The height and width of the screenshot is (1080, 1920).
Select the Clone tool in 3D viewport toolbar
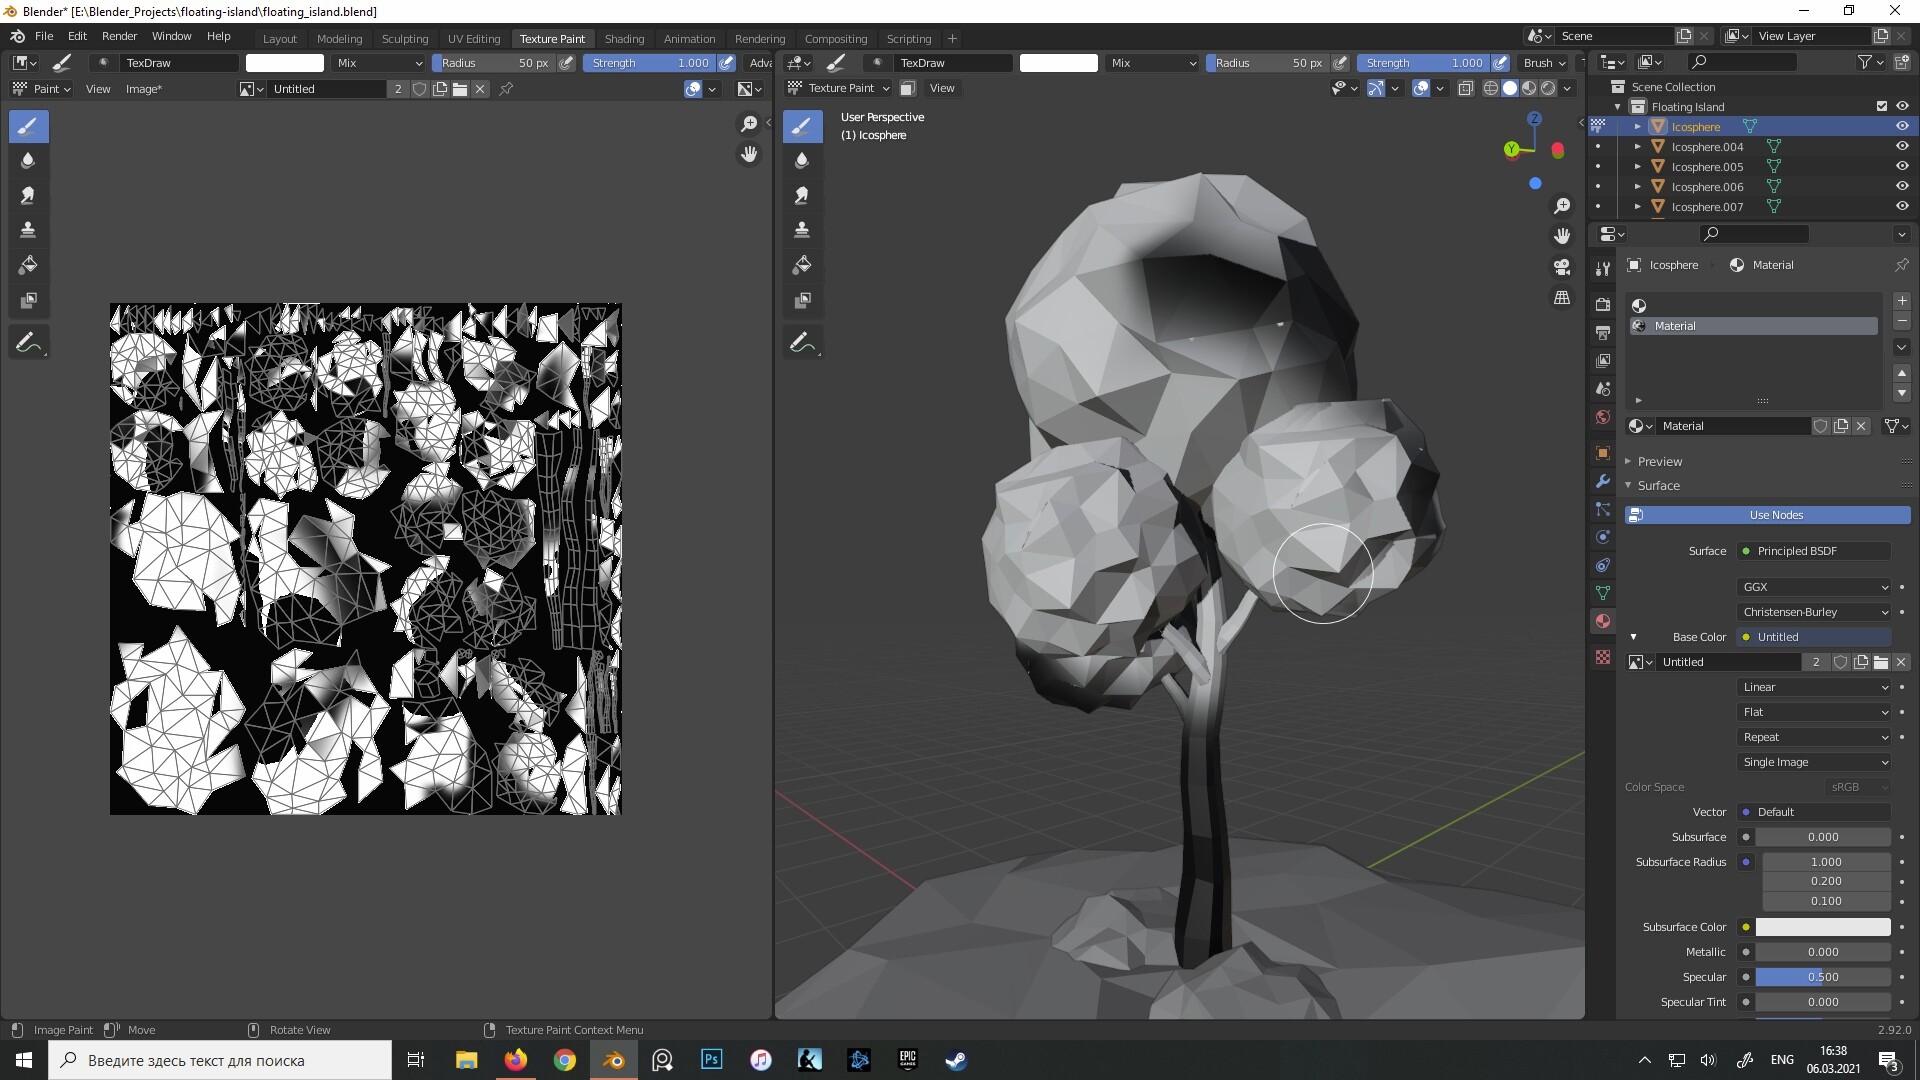click(x=802, y=231)
